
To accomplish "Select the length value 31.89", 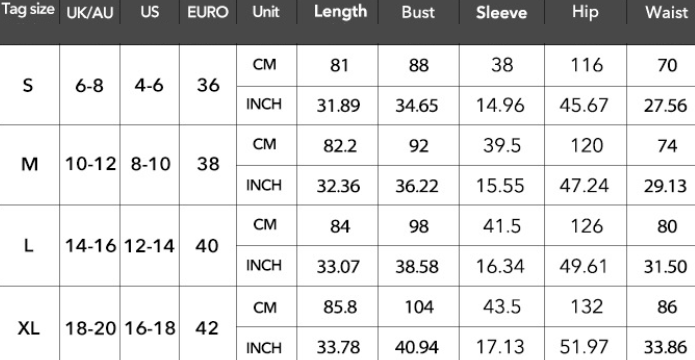I will point(339,106).
